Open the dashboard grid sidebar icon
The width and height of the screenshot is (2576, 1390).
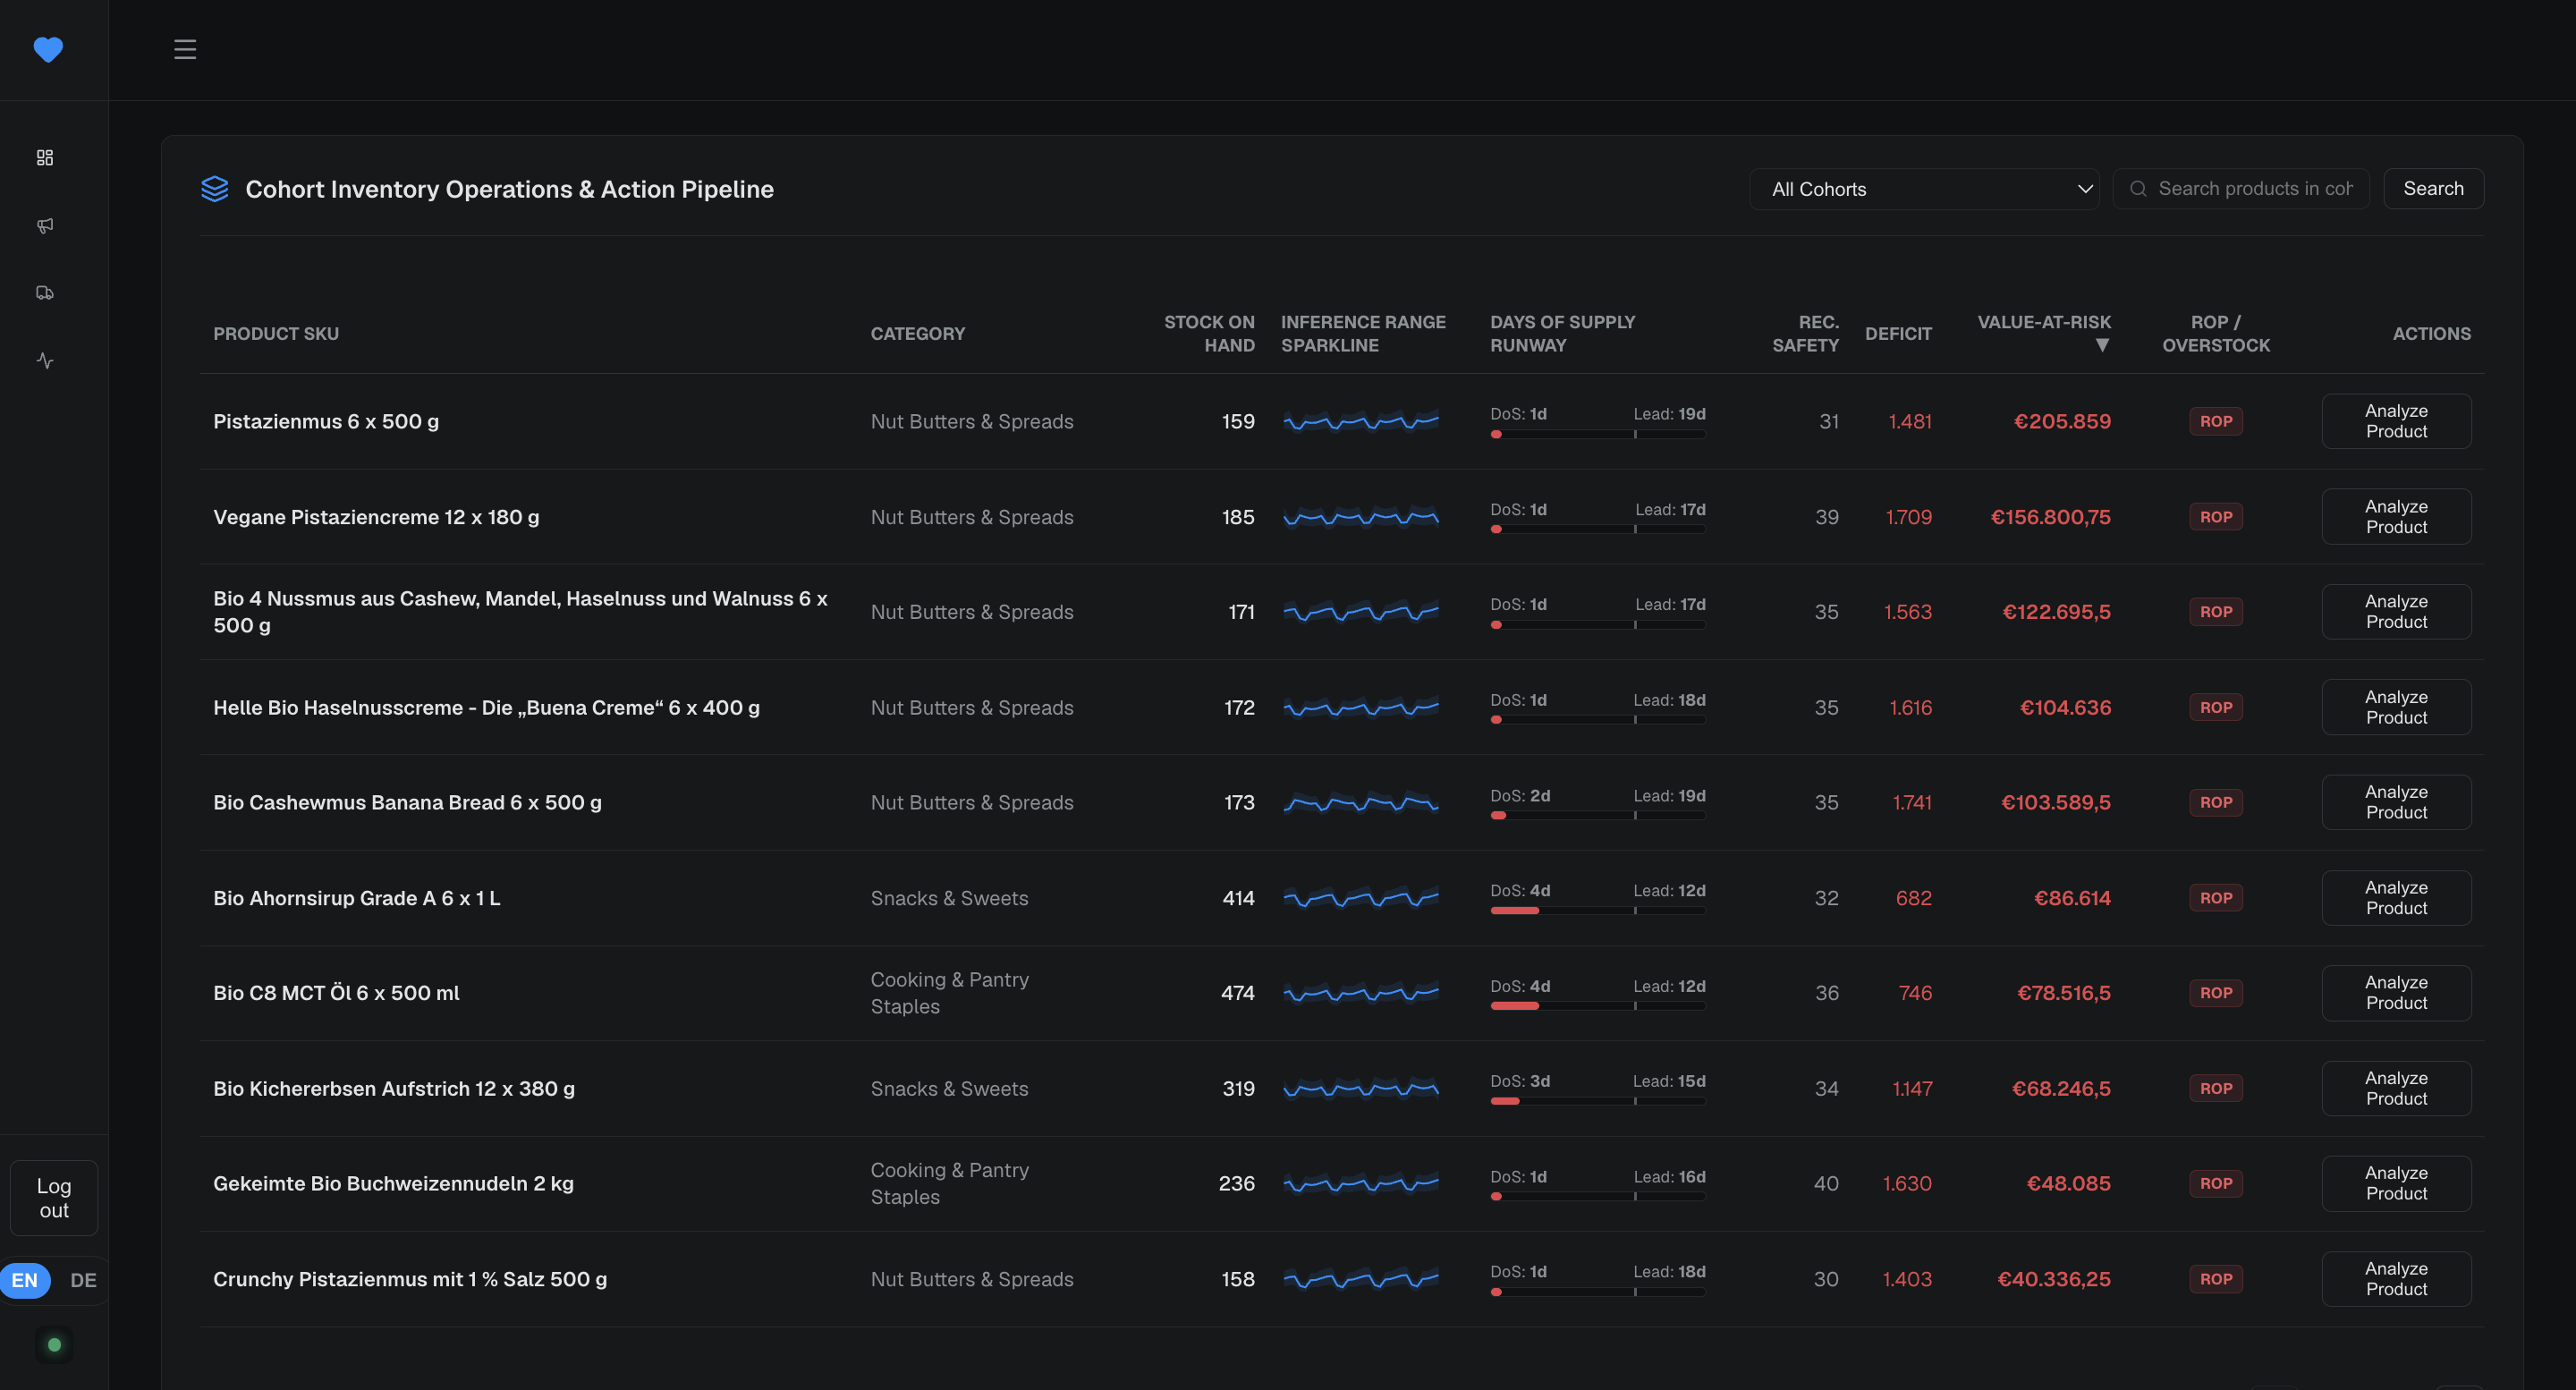point(45,158)
